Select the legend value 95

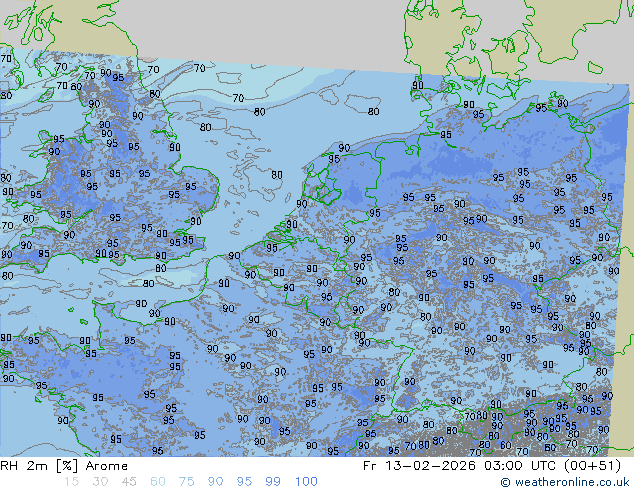coord(244,482)
